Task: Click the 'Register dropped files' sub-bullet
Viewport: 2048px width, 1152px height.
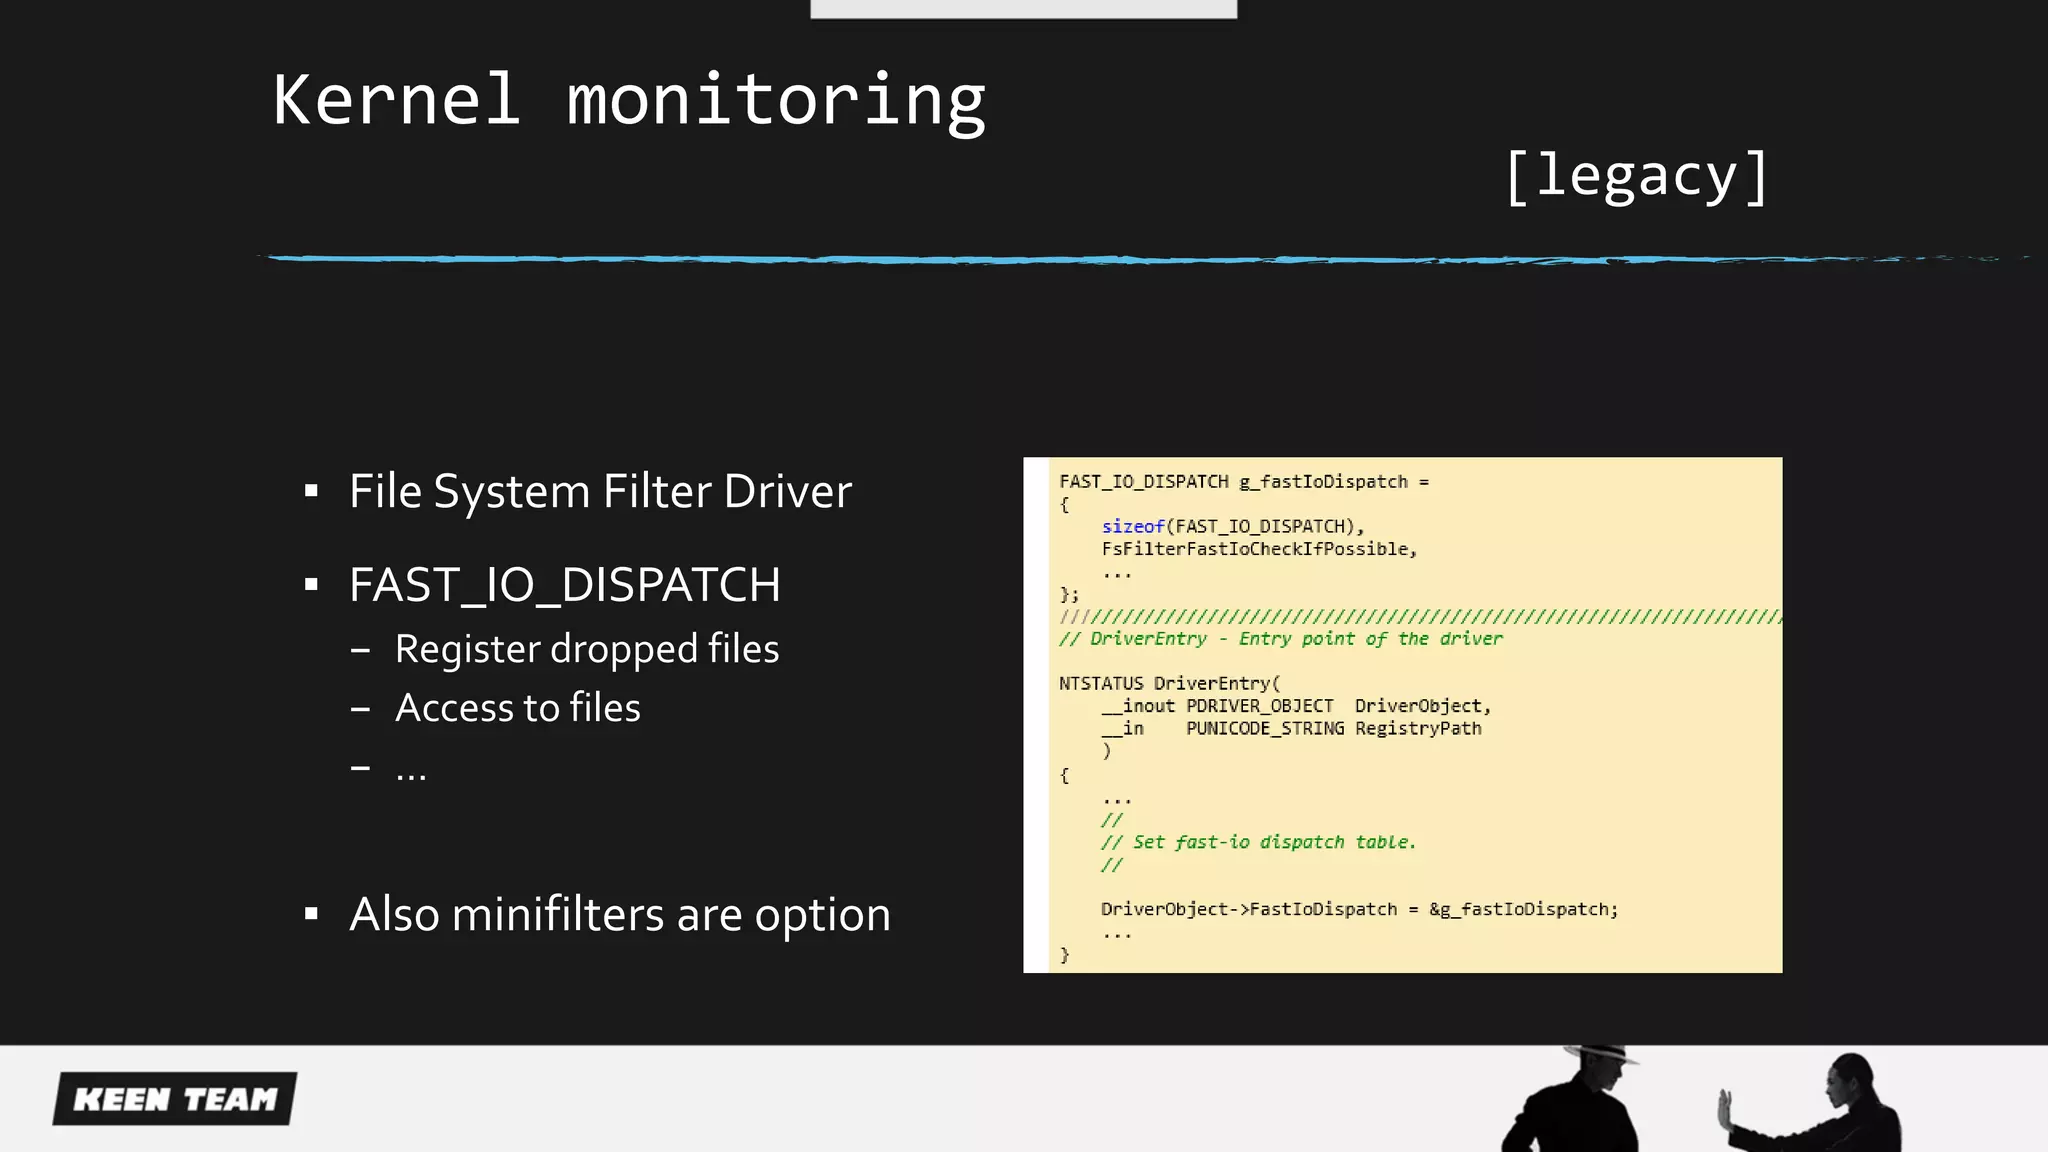Action: (x=586, y=649)
